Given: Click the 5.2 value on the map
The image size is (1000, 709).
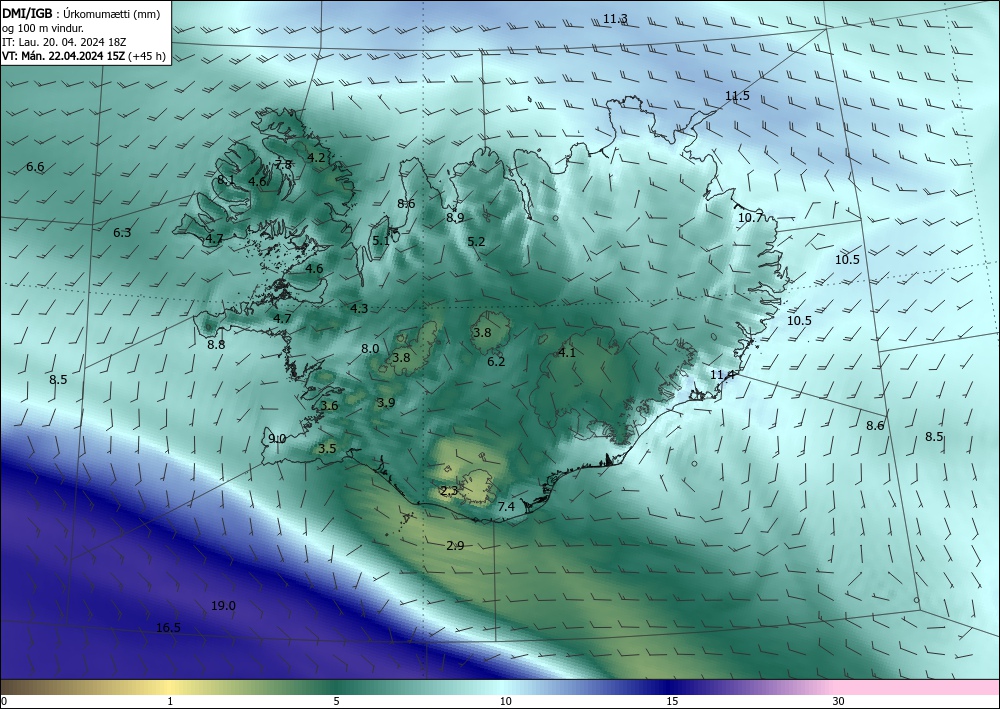Looking at the screenshot, I should tap(476, 242).
